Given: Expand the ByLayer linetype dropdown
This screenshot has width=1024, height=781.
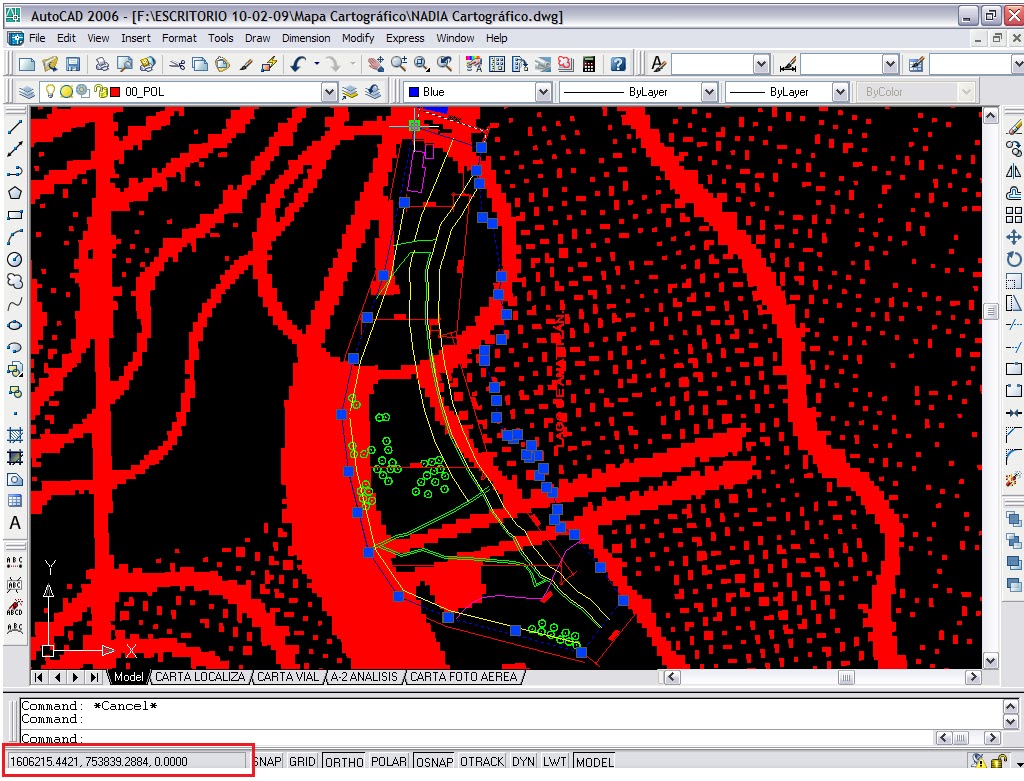Looking at the screenshot, I should point(708,92).
